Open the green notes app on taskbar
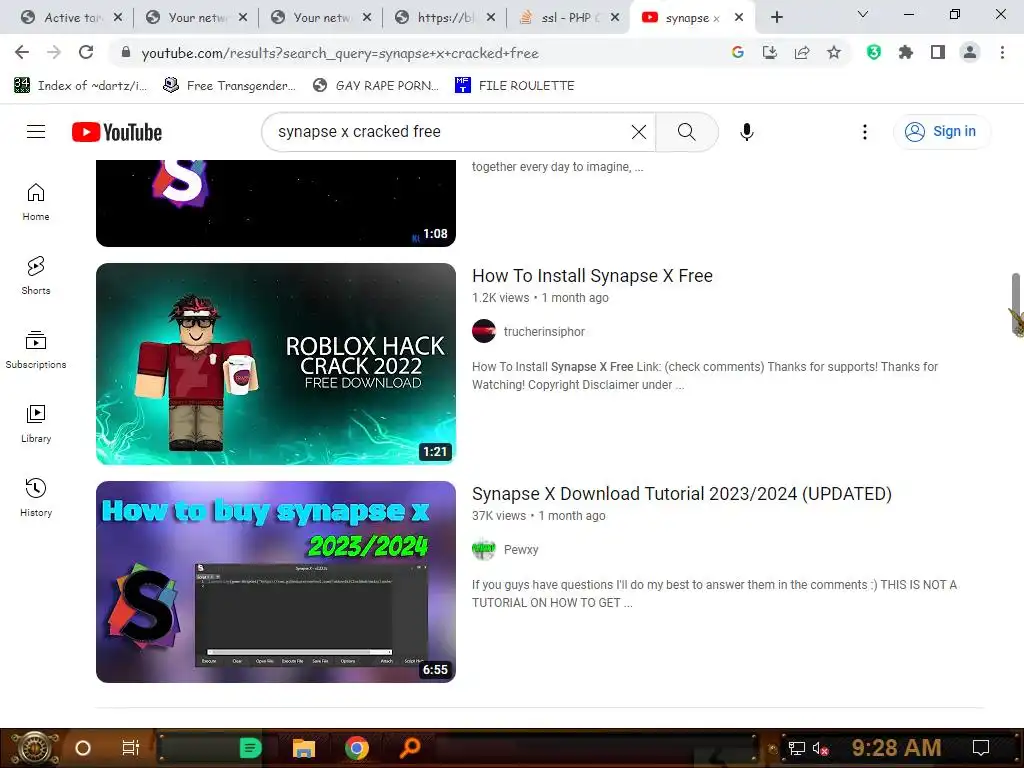The image size is (1024, 768). tap(250, 748)
